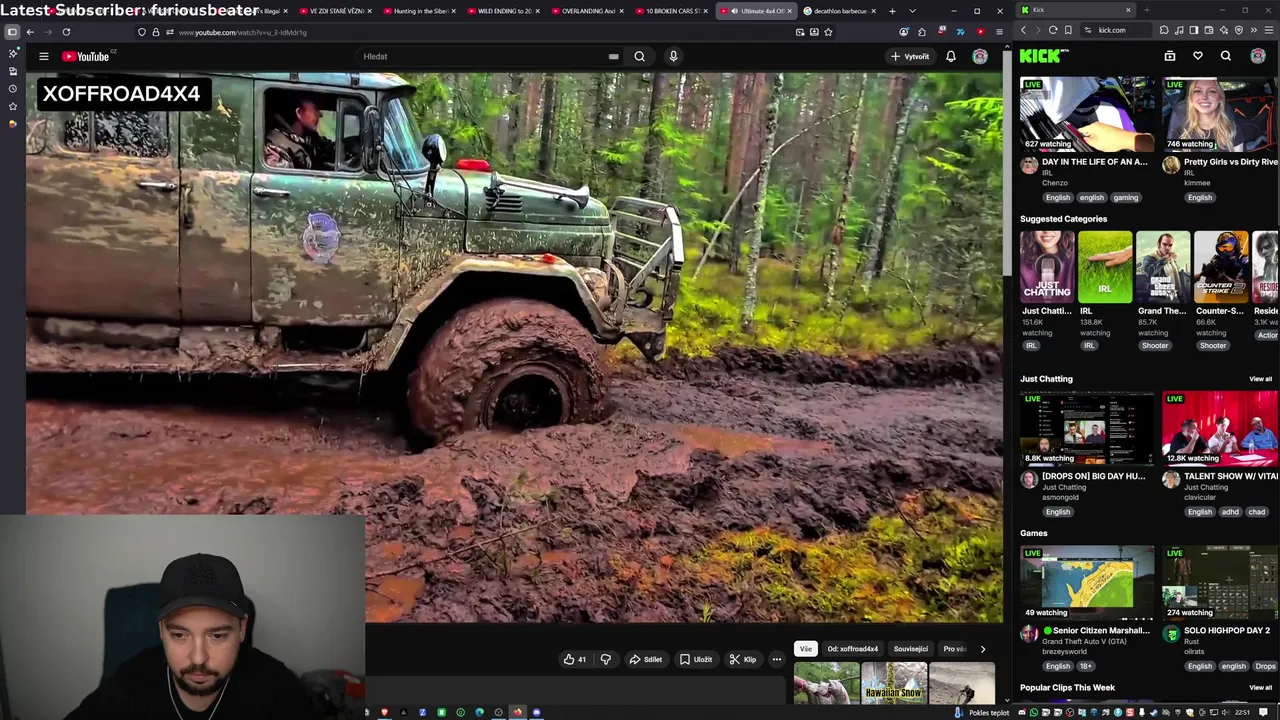Open the Counter-Strike category card
Screen dimensions: 1280x720
1221,267
